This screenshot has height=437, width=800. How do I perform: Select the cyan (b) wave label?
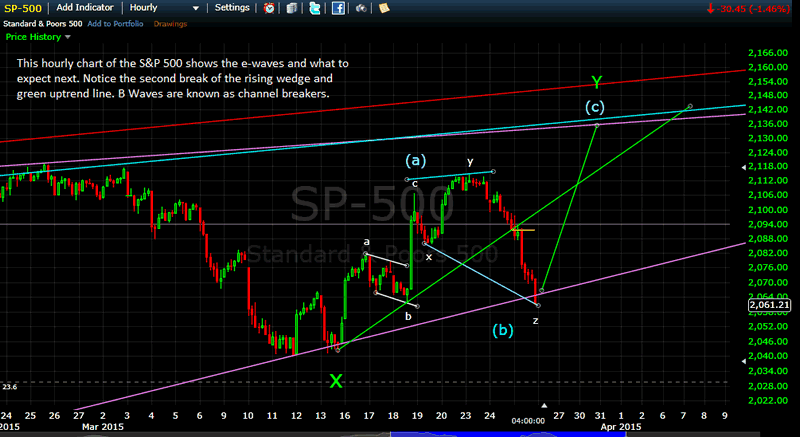503,330
